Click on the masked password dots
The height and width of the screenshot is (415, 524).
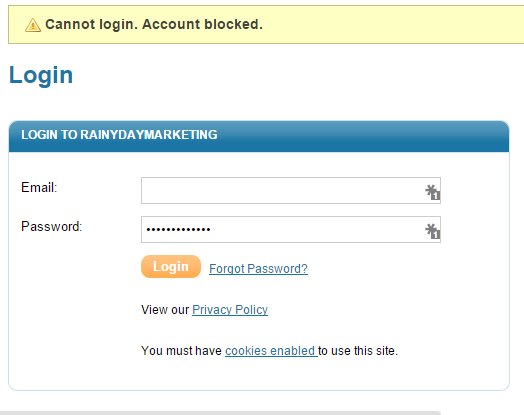point(178,230)
